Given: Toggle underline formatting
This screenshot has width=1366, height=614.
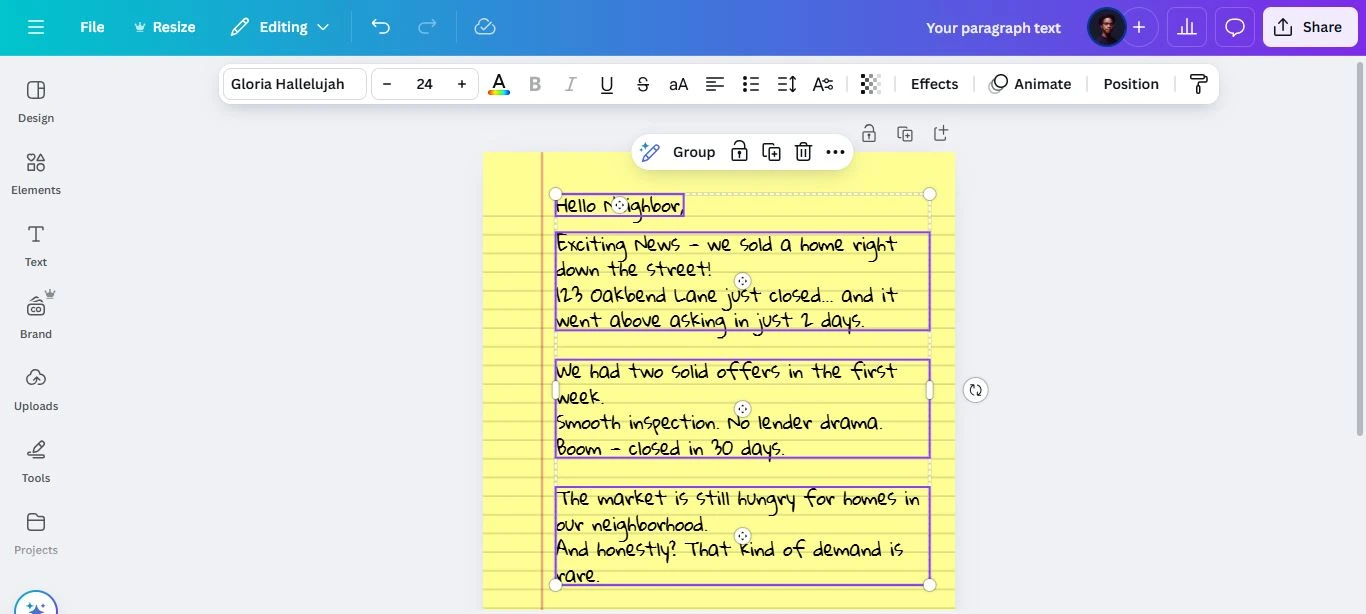Looking at the screenshot, I should tap(607, 84).
